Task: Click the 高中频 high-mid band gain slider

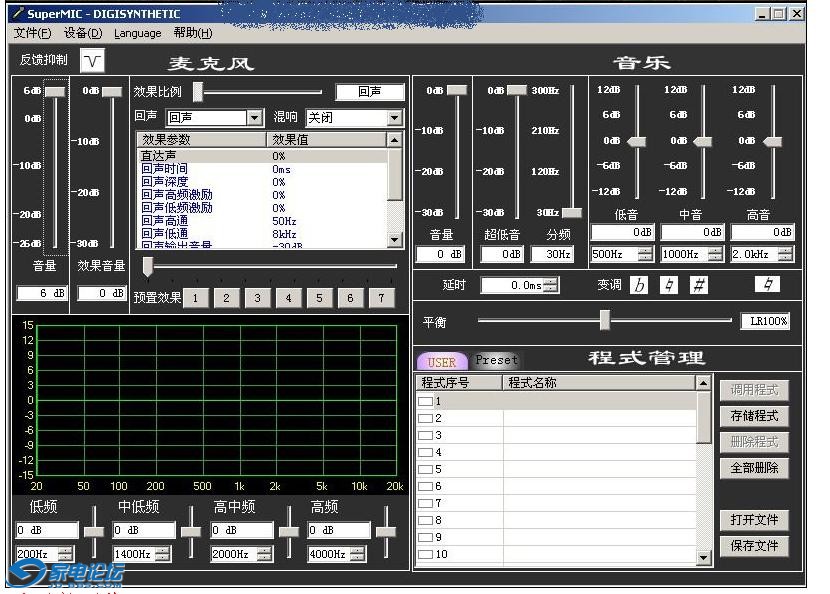Action: 289,532
